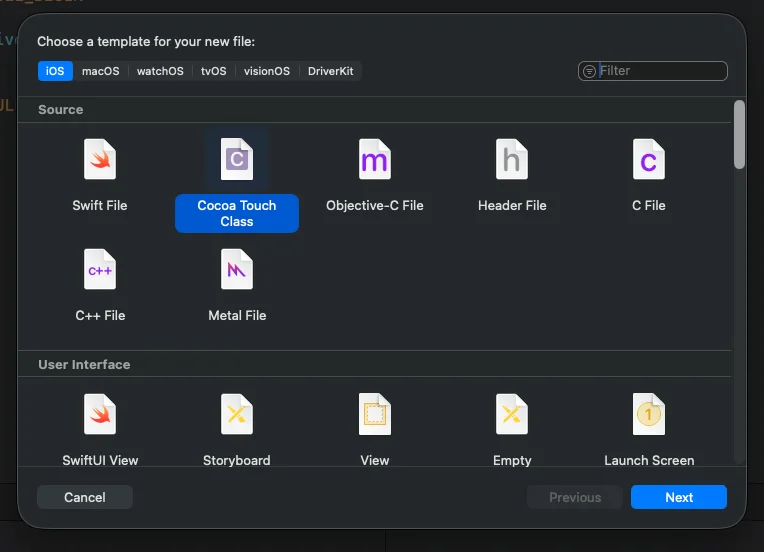Select the Metal File template icon
This screenshot has width=764, height=552.
237,270
